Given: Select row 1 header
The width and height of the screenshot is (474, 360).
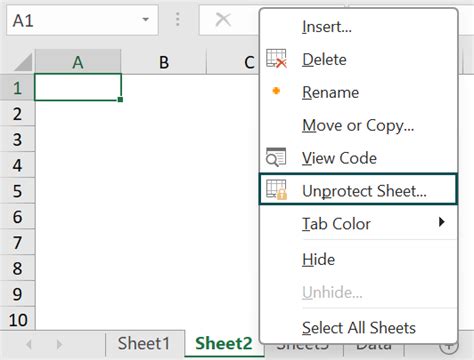Looking at the screenshot, I should [17, 88].
